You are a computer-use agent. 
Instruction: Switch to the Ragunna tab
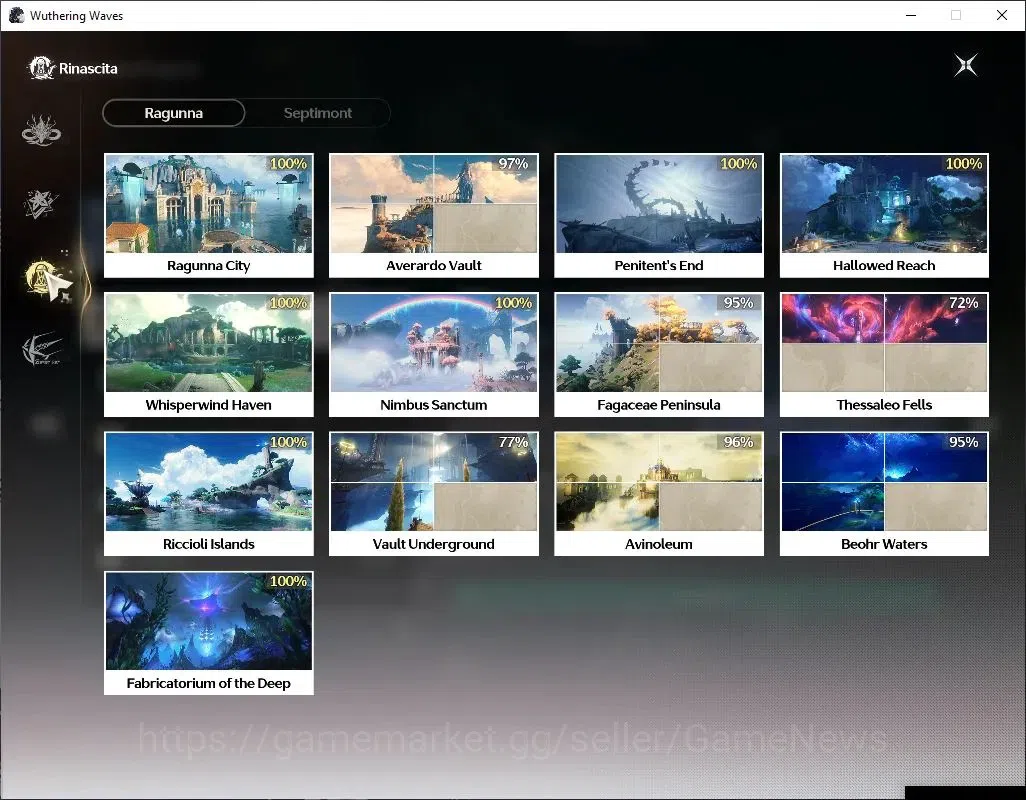(173, 113)
